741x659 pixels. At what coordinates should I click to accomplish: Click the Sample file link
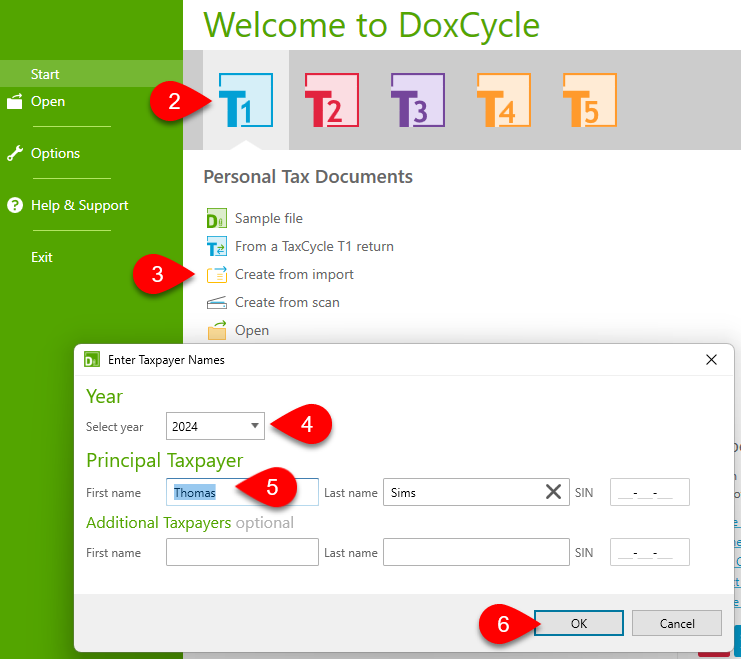coord(268,218)
